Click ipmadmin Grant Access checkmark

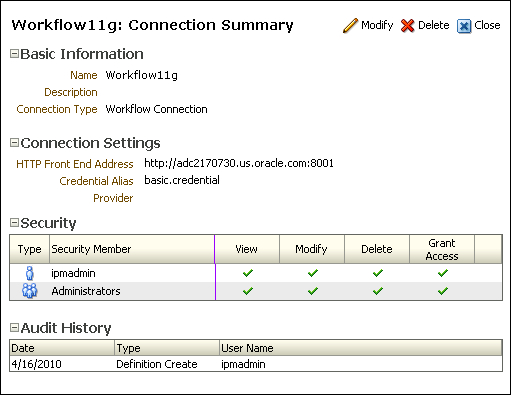tap(443, 273)
